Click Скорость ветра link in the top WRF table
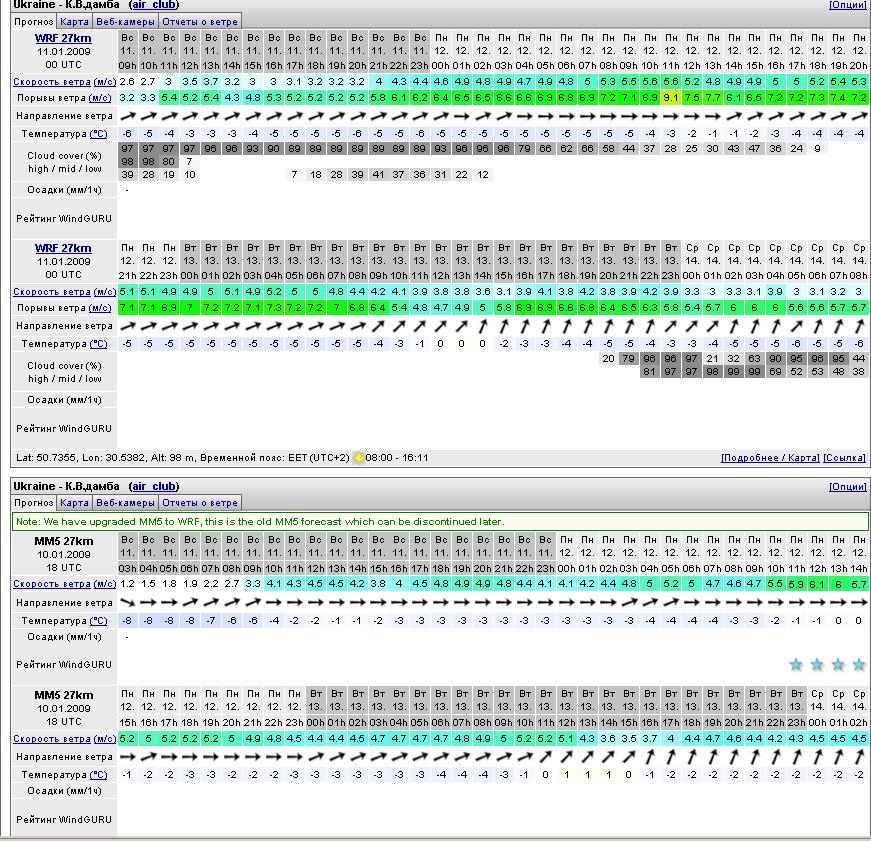Screen dimensions: 871x841 (51, 81)
